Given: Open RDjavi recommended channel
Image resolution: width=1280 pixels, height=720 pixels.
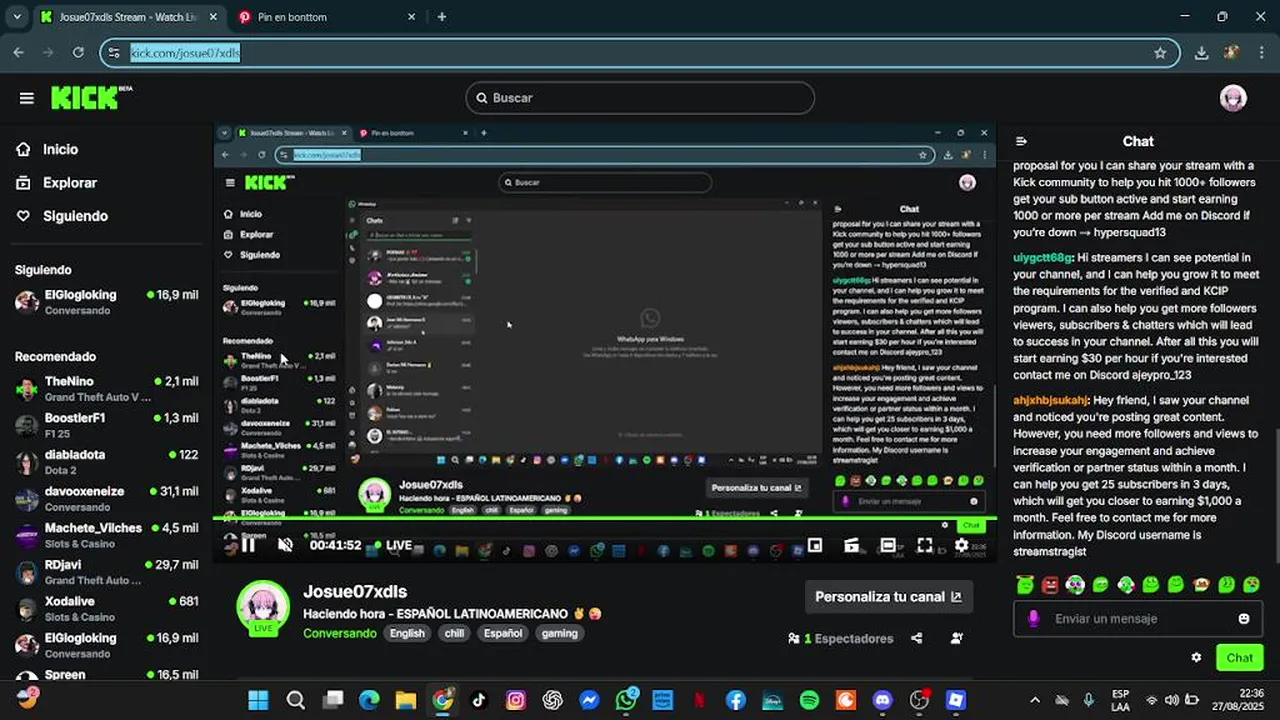Looking at the screenshot, I should pyautogui.click(x=106, y=572).
